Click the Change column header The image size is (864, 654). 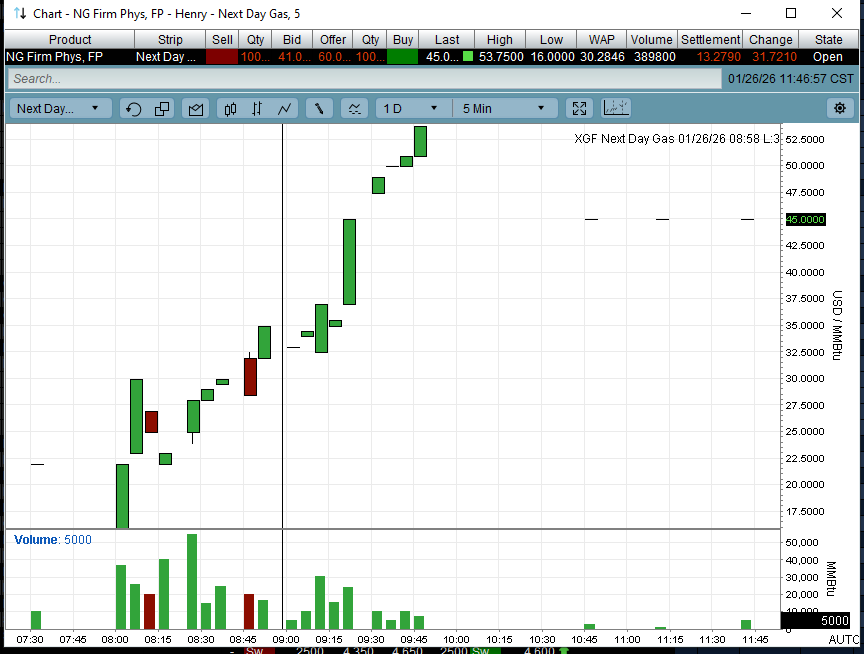(770, 40)
